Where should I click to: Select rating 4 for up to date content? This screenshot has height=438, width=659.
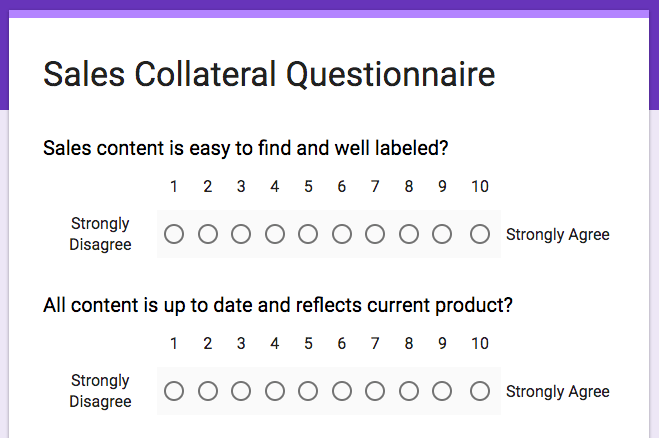click(275, 391)
